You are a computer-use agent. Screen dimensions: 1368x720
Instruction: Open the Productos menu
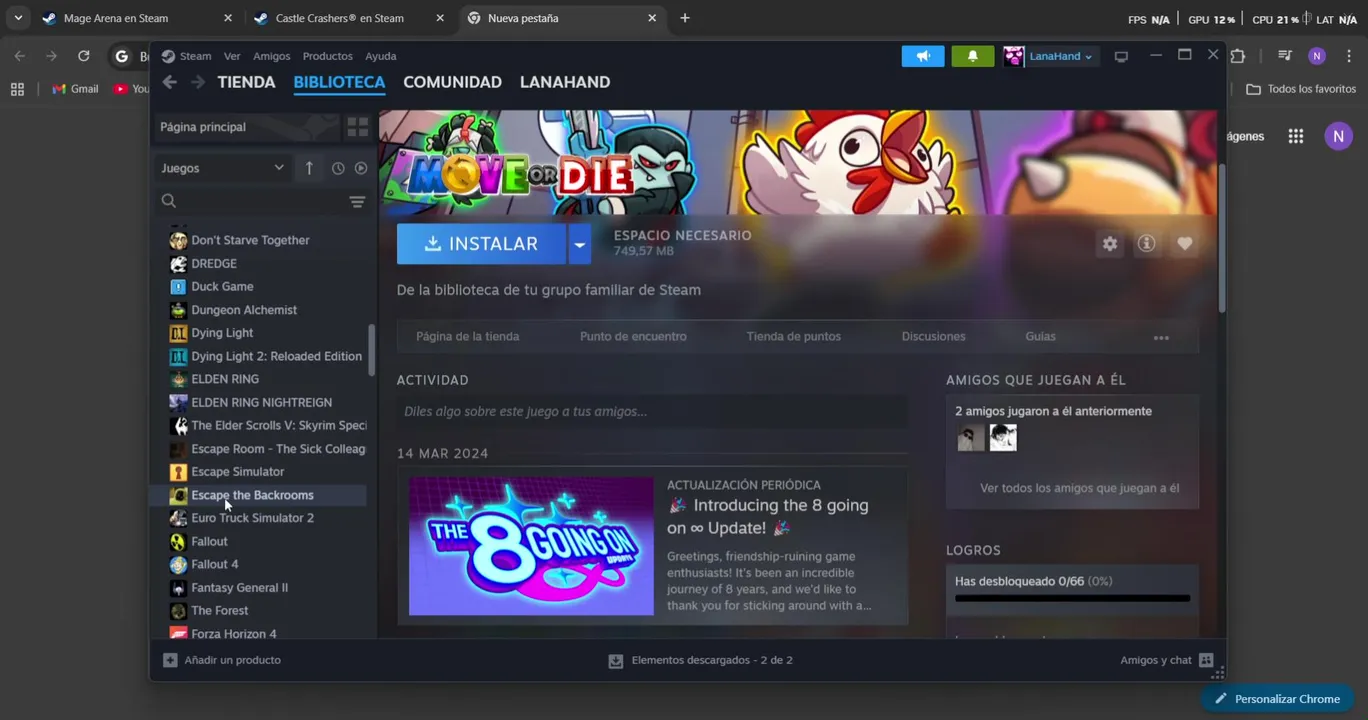click(x=327, y=56)
